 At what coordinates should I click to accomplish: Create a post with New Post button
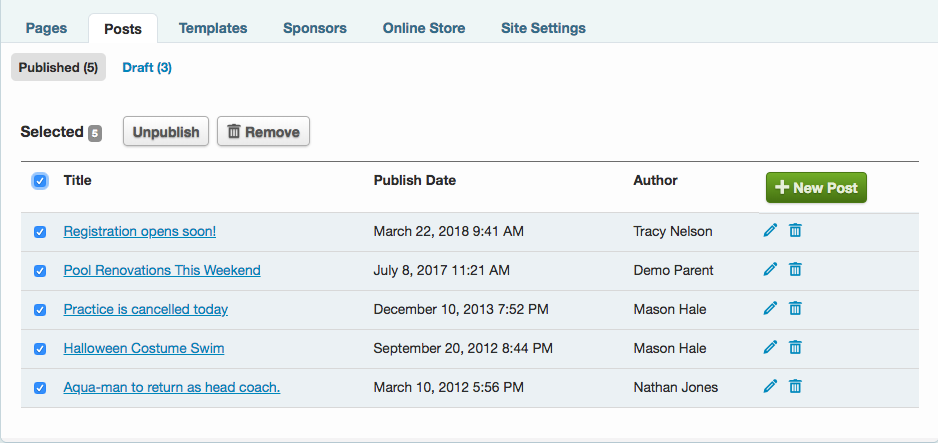click(x=816, y=188)
